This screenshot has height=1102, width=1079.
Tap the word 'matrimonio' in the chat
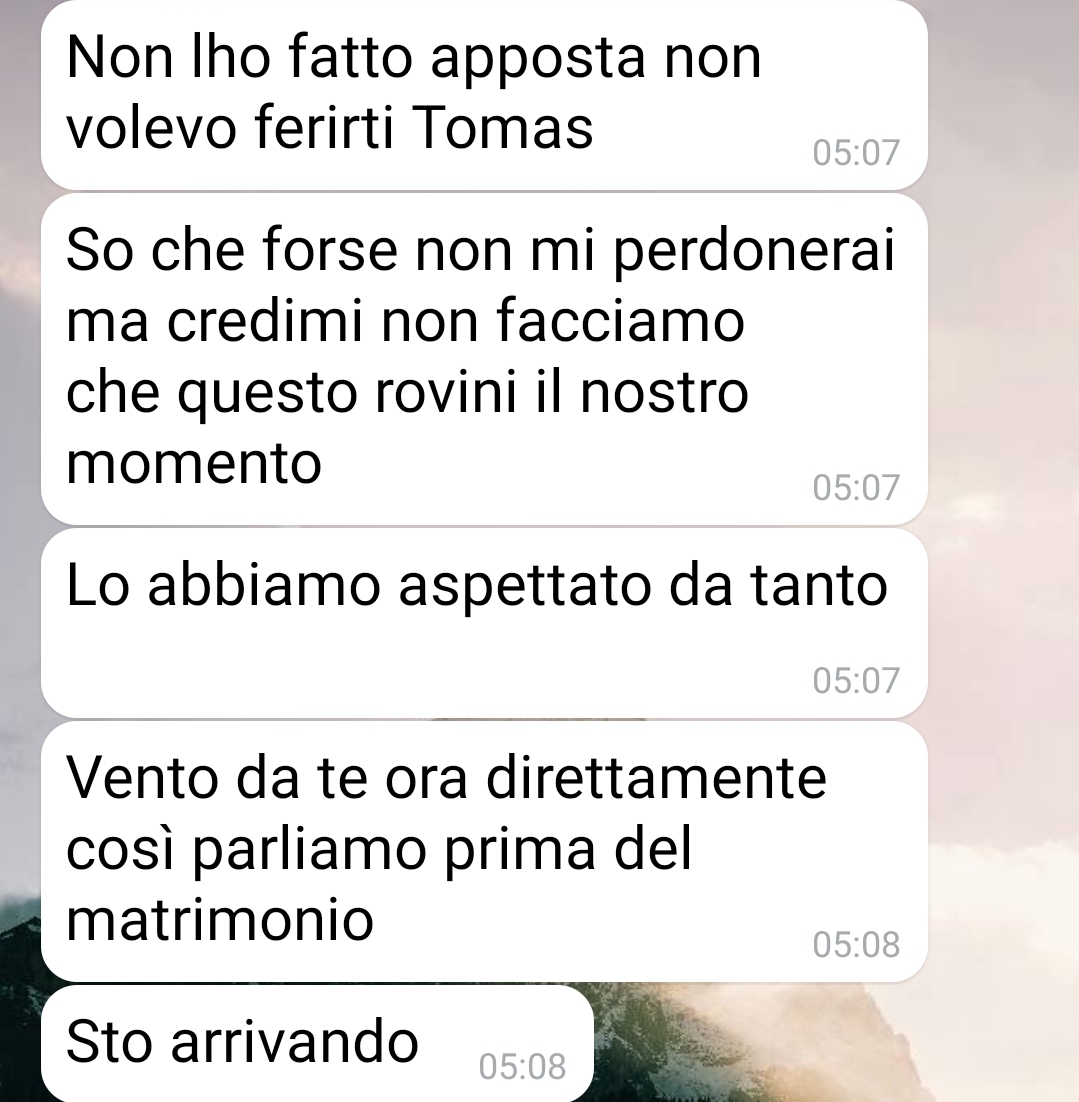coord(219,919)
